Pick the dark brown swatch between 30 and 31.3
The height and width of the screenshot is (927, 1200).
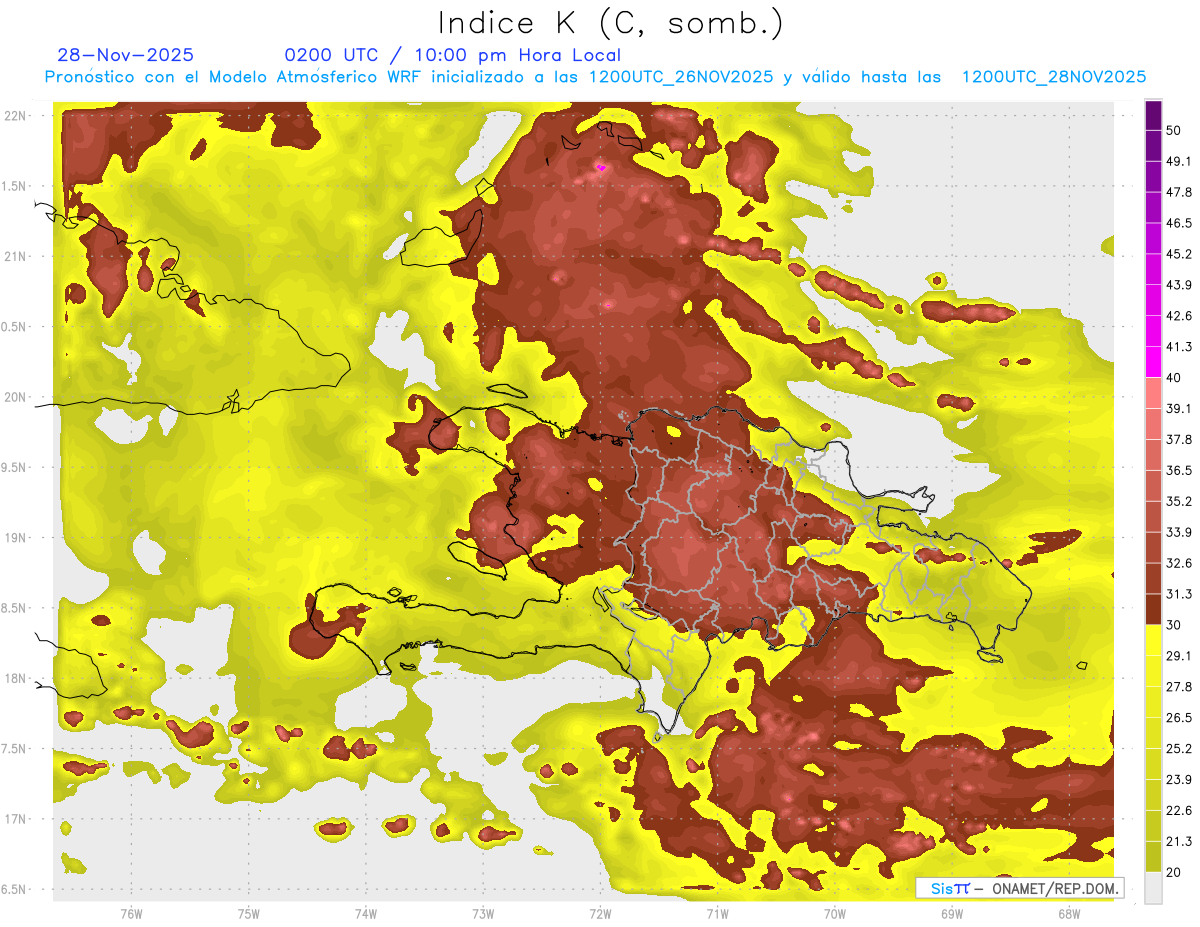tap(1153, 610)
